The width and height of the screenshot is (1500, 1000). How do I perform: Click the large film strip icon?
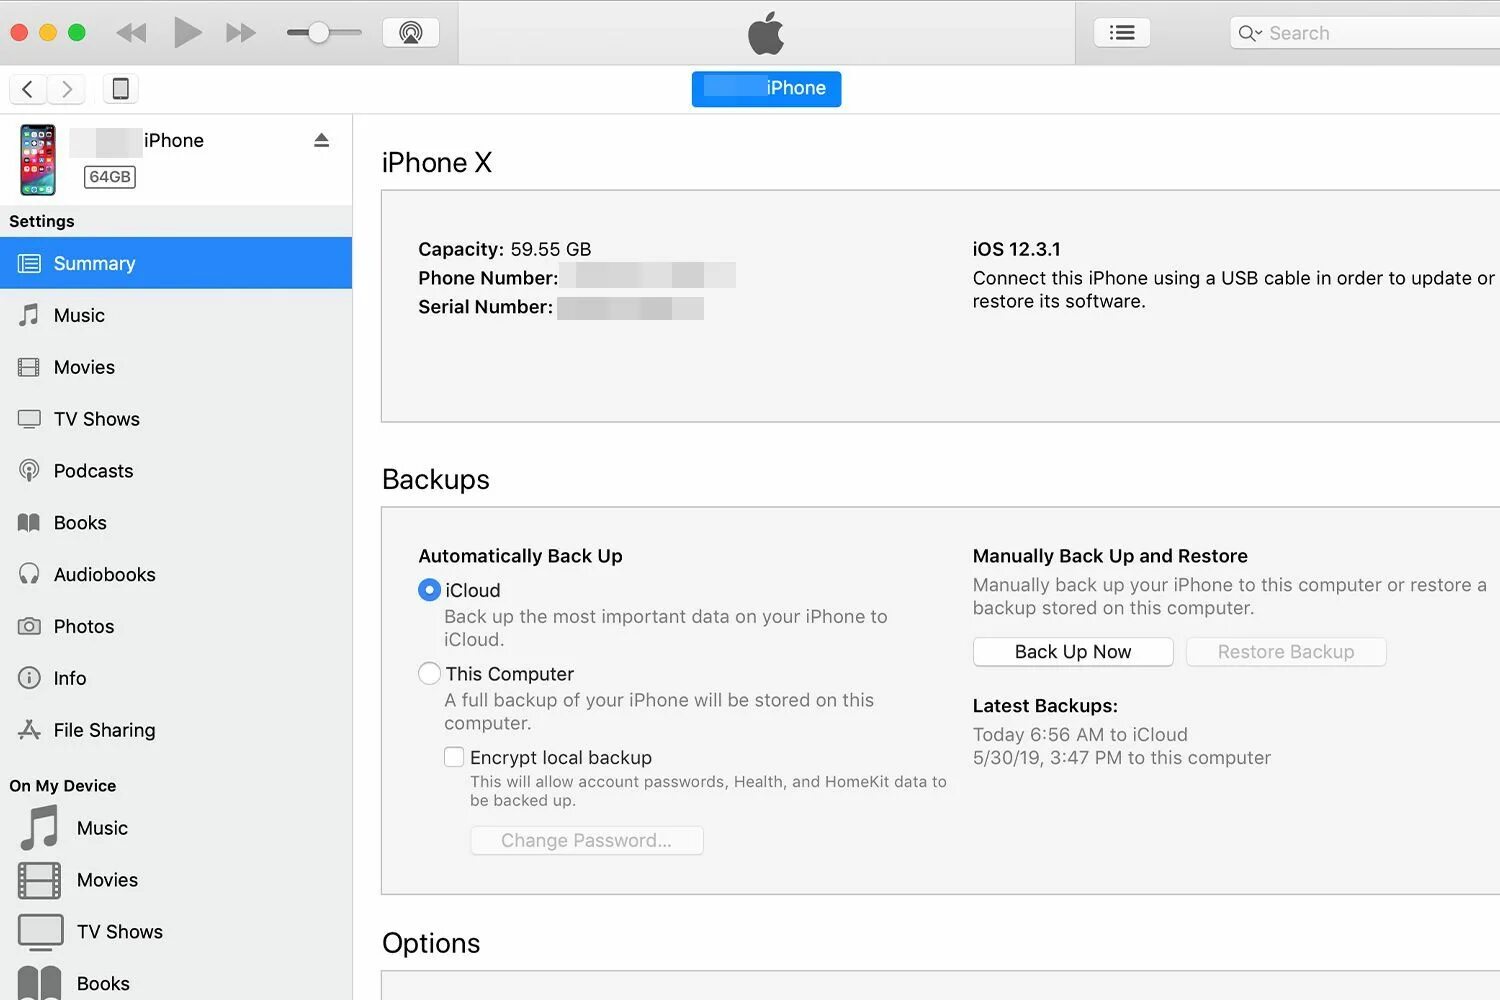tap(40, 880)
